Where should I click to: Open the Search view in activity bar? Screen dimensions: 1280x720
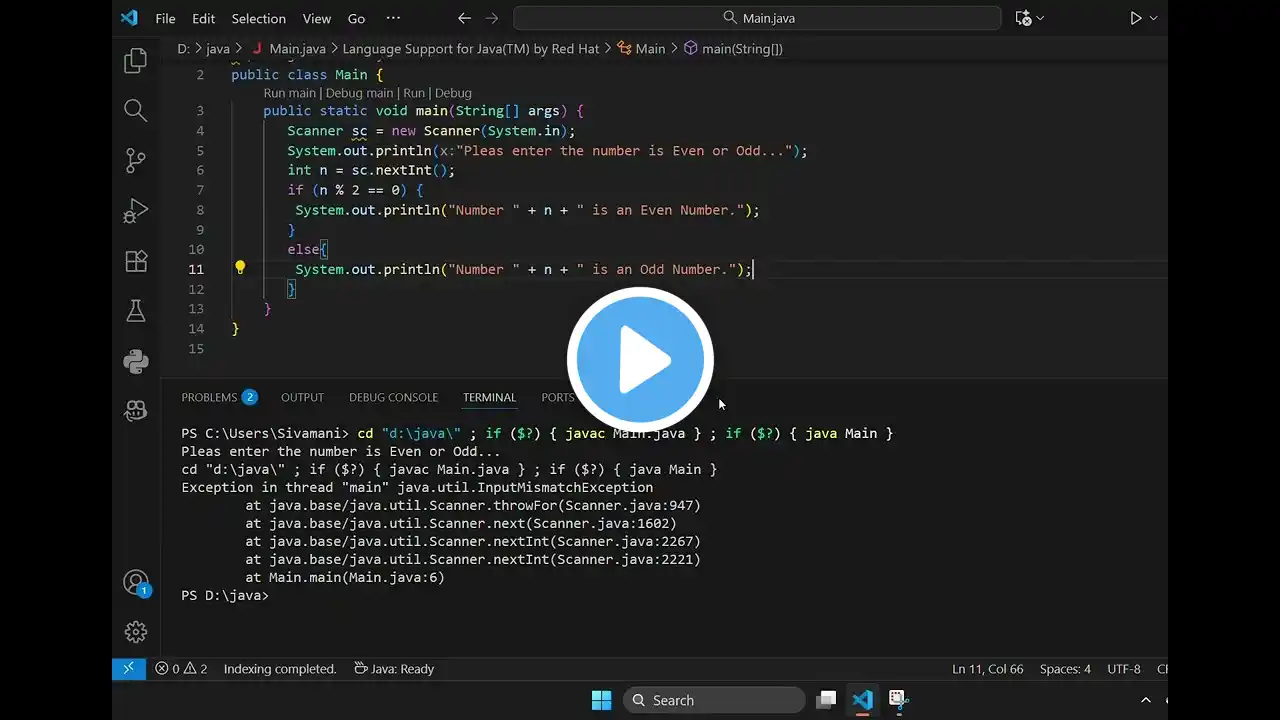coord(136,110)
